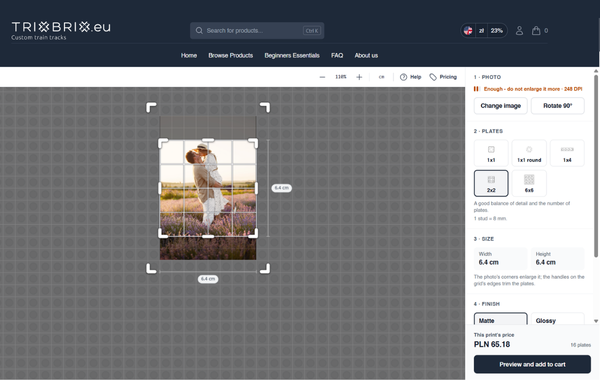Click the grid's top-right corner handle
This screenshot has width=600, height=380.
click(x=253, y=143)
